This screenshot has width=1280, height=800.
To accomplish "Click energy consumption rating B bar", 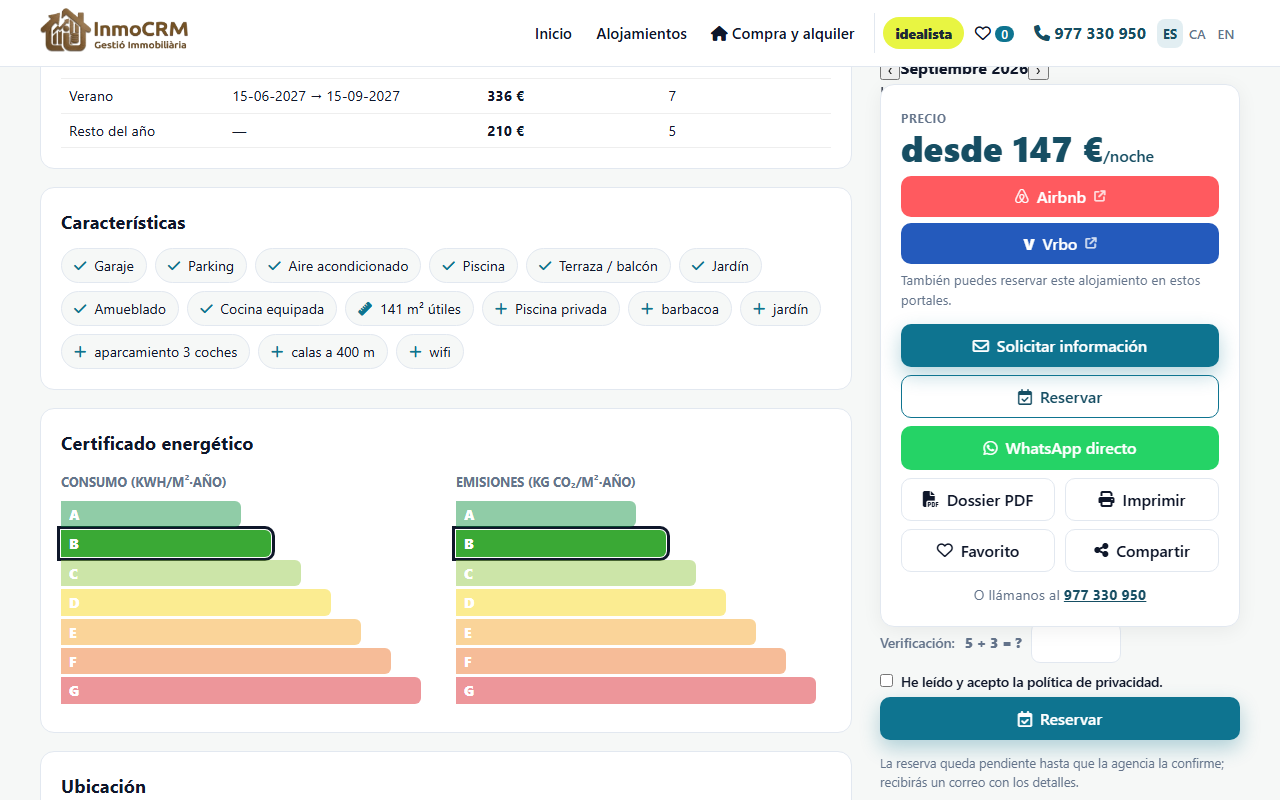I will click(166, 544).
